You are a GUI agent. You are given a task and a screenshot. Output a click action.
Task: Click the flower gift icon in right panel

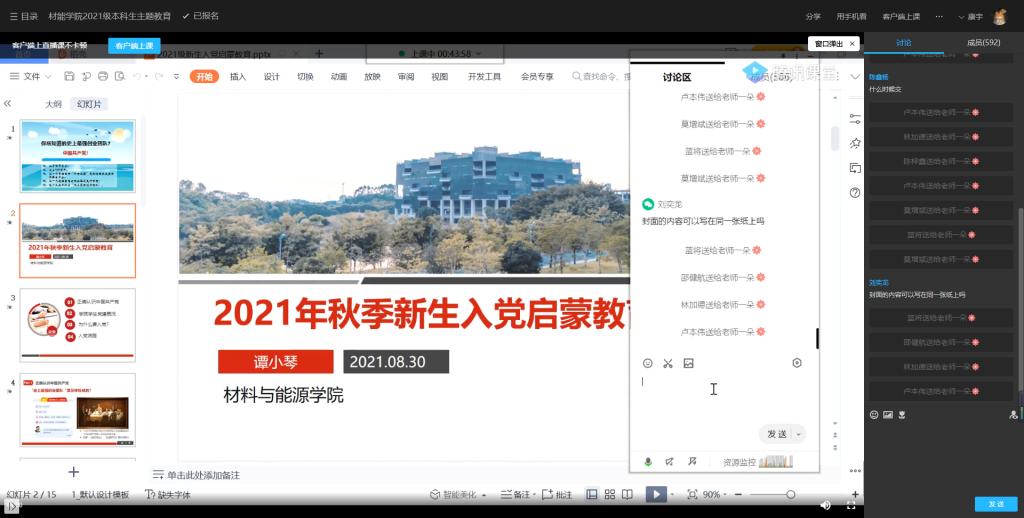click(x=901, y=414)
